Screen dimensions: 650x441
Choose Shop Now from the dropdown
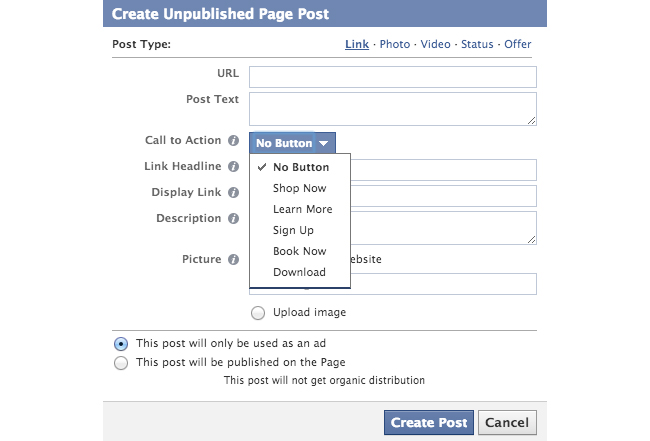300,188
